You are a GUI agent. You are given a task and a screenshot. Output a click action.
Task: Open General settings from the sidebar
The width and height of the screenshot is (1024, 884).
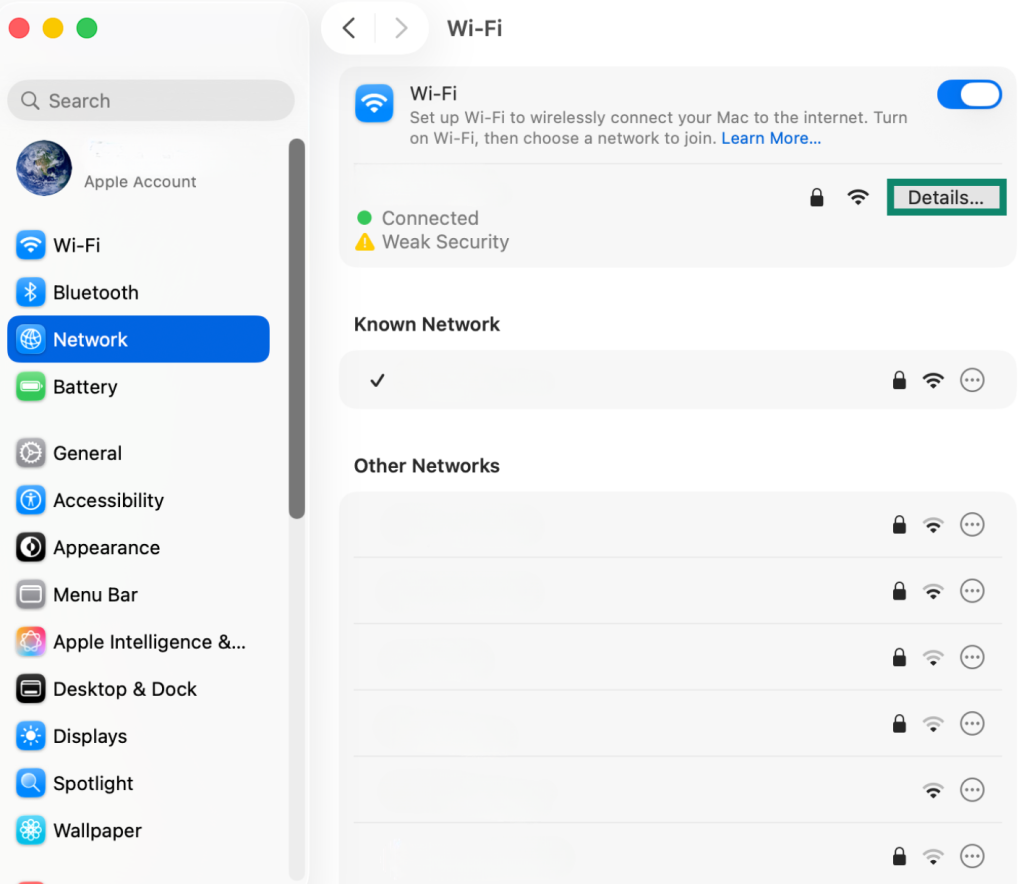coord(30,453)
